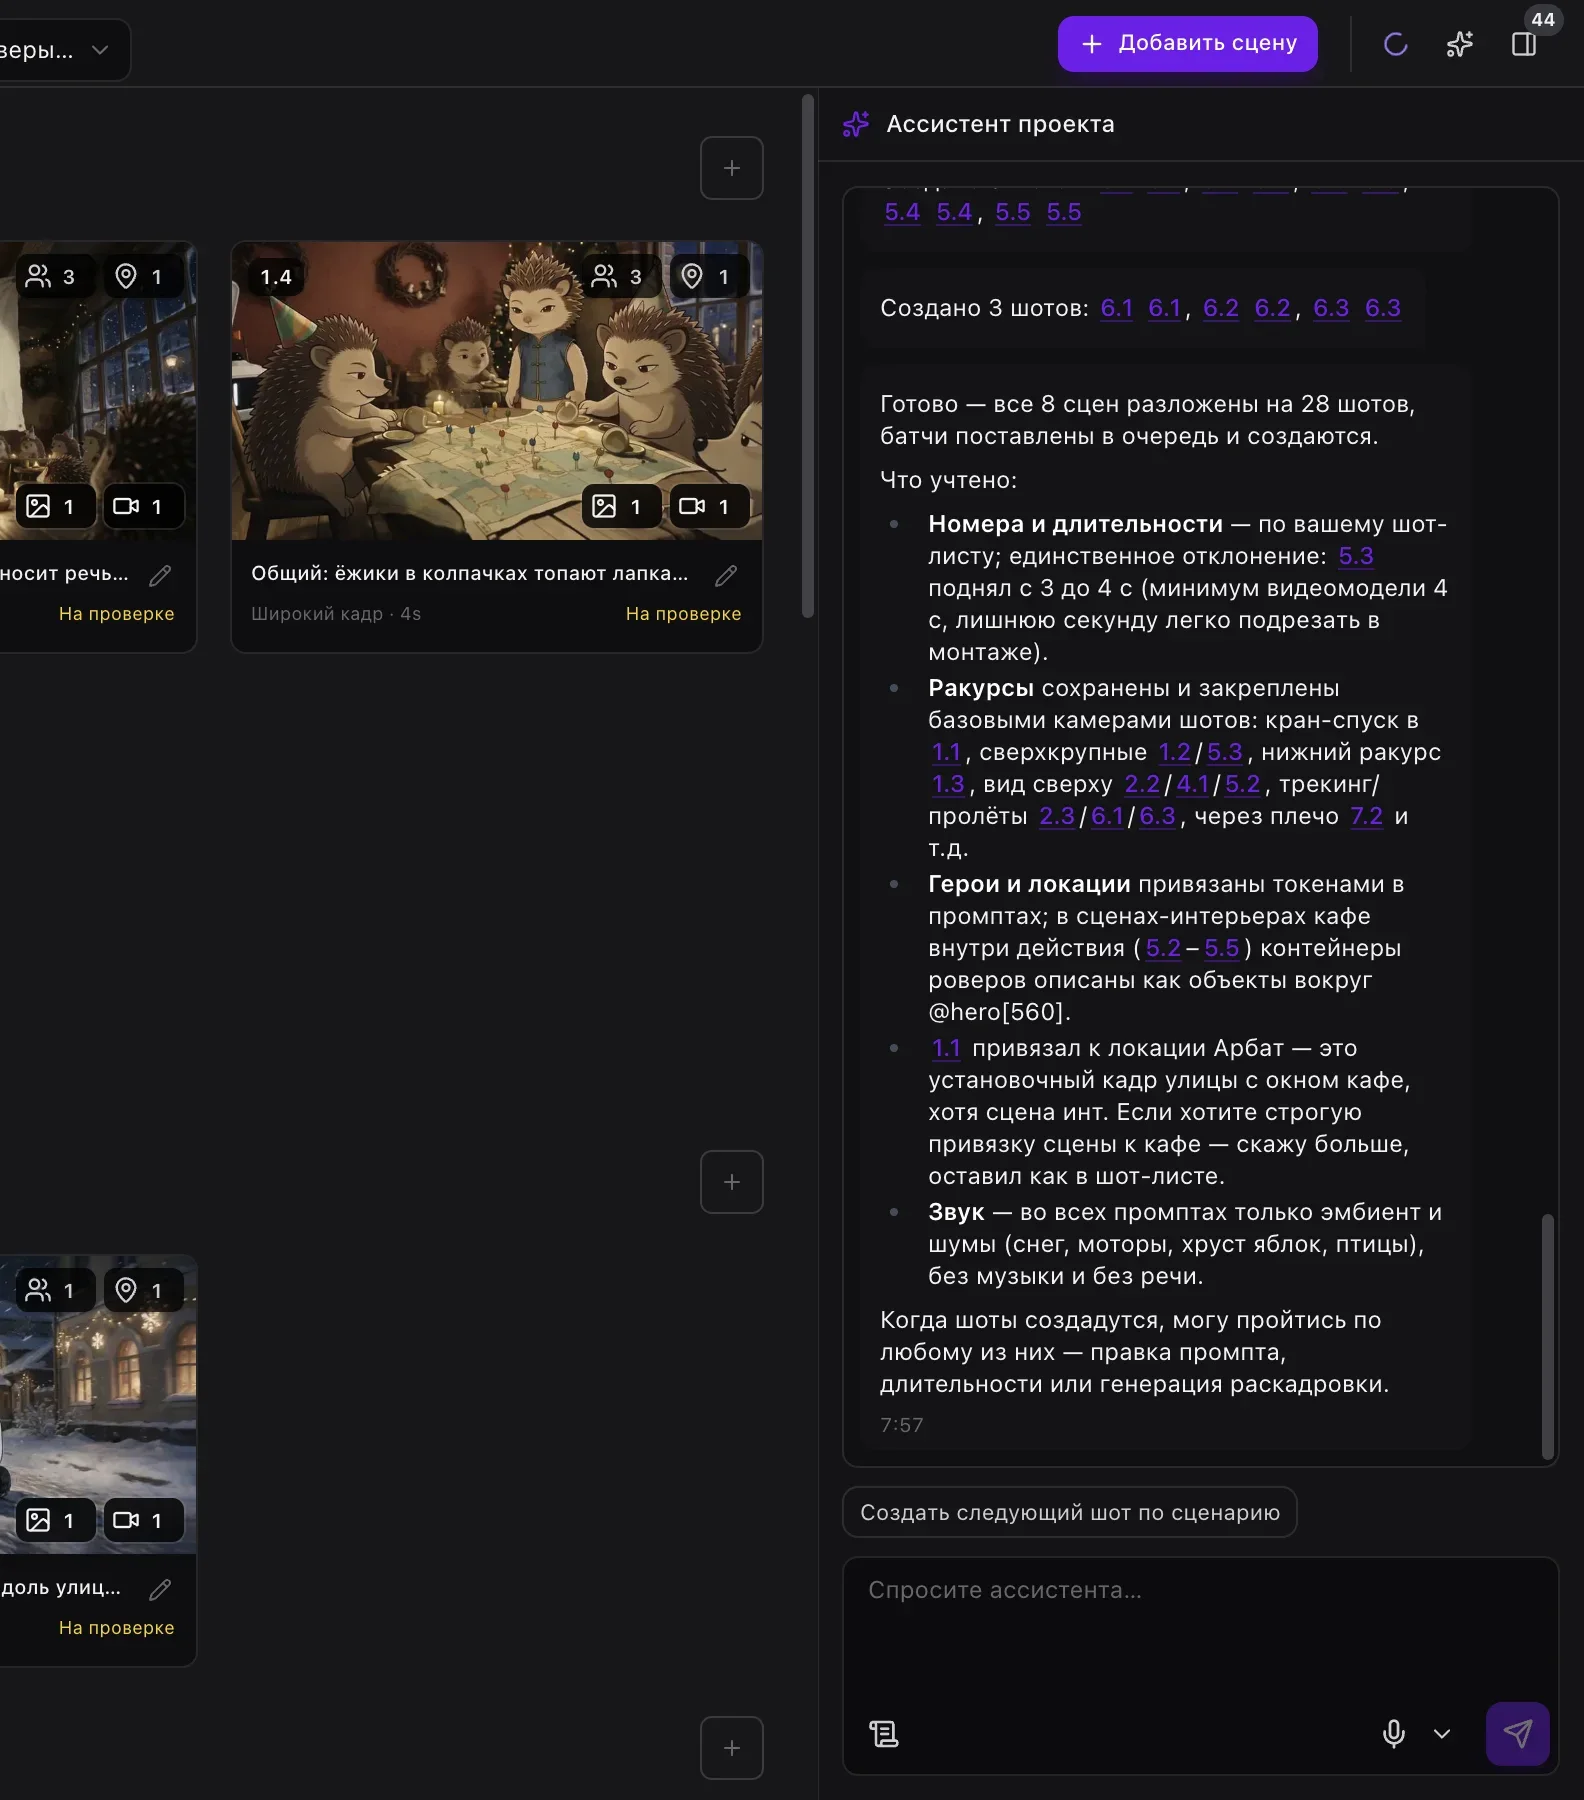Click the pencil icon next to 'доль улиц...' shot
This screenshot has width=1584, height=1800.
pos(160,1589)
